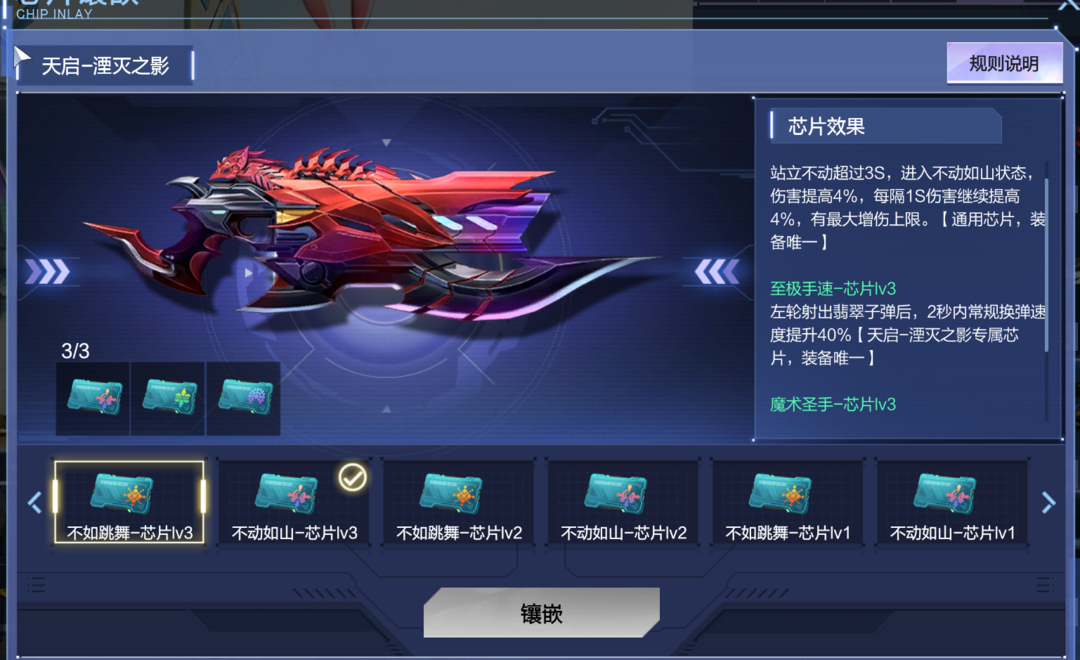Image resolution: width=1080 pixels, height=660 pixels.
Task: Show previous chips with left chevron
Action: click(x=34, y=503)
